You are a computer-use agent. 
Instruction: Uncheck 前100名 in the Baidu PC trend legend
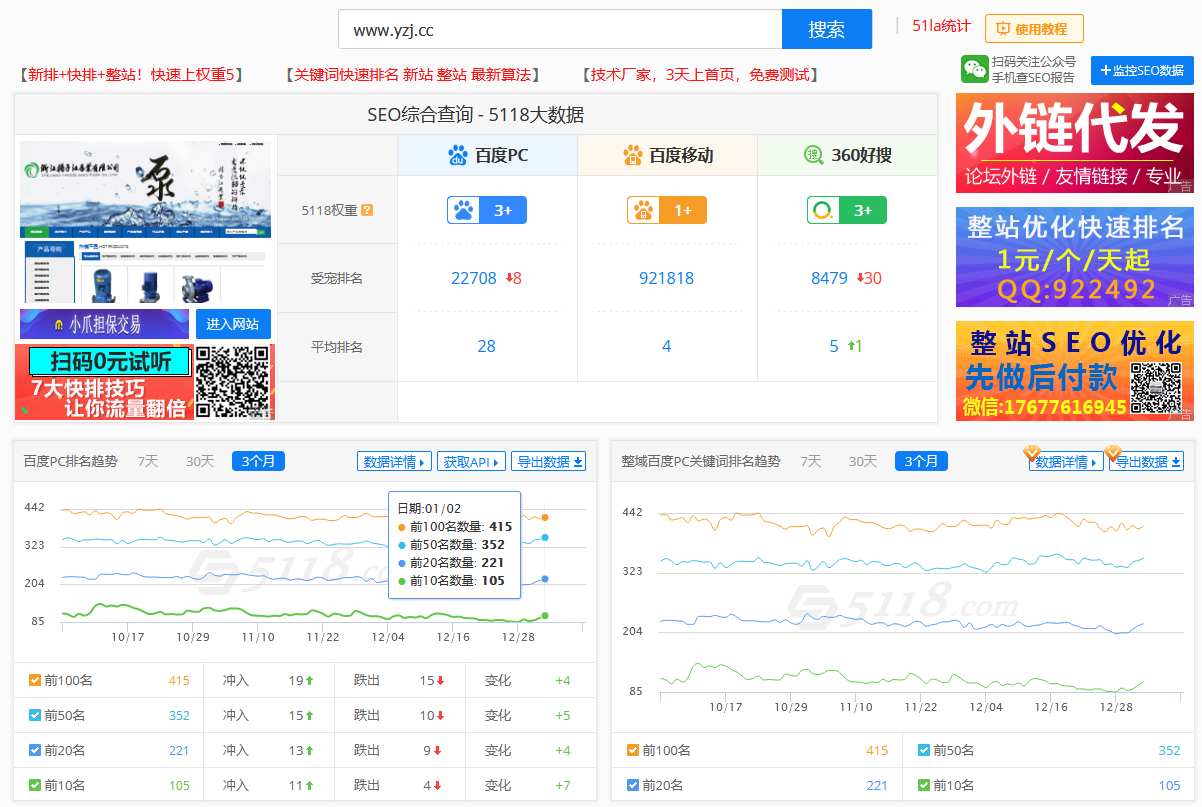pos(35,681)
